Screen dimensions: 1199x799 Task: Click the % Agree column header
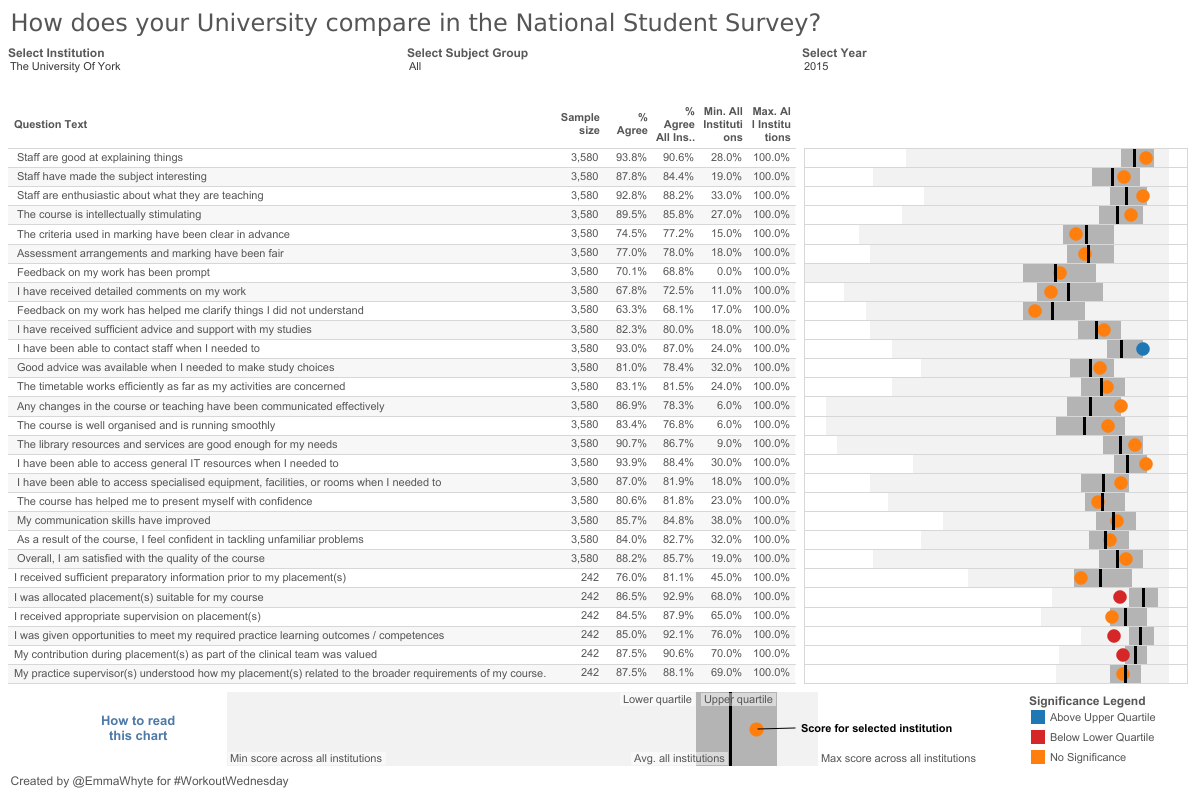coord(631,124)
